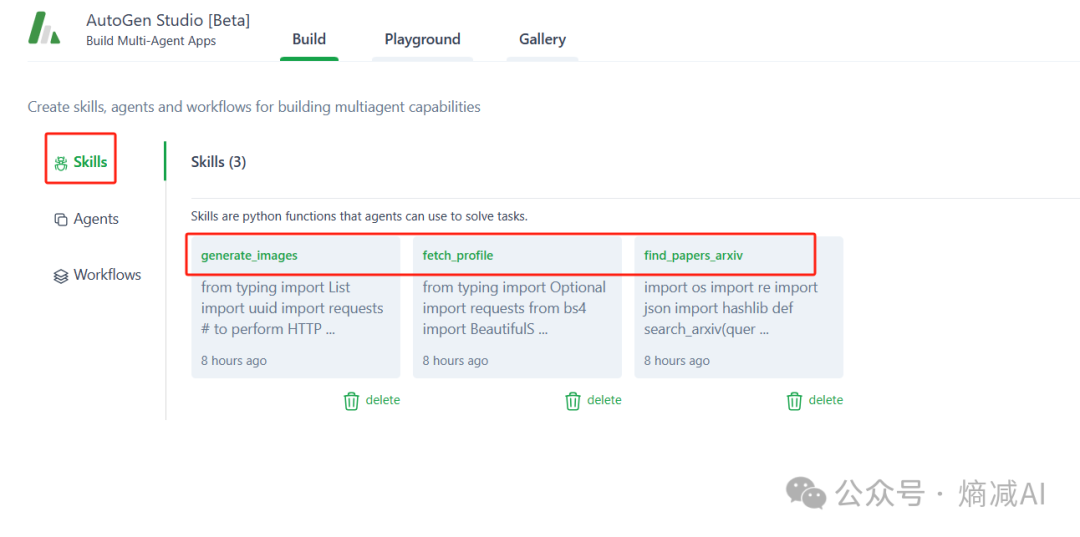Screen dimensions: 1080x537
Task: Open the find_papers_arxiv skill title
Action: tap(694, 255)
